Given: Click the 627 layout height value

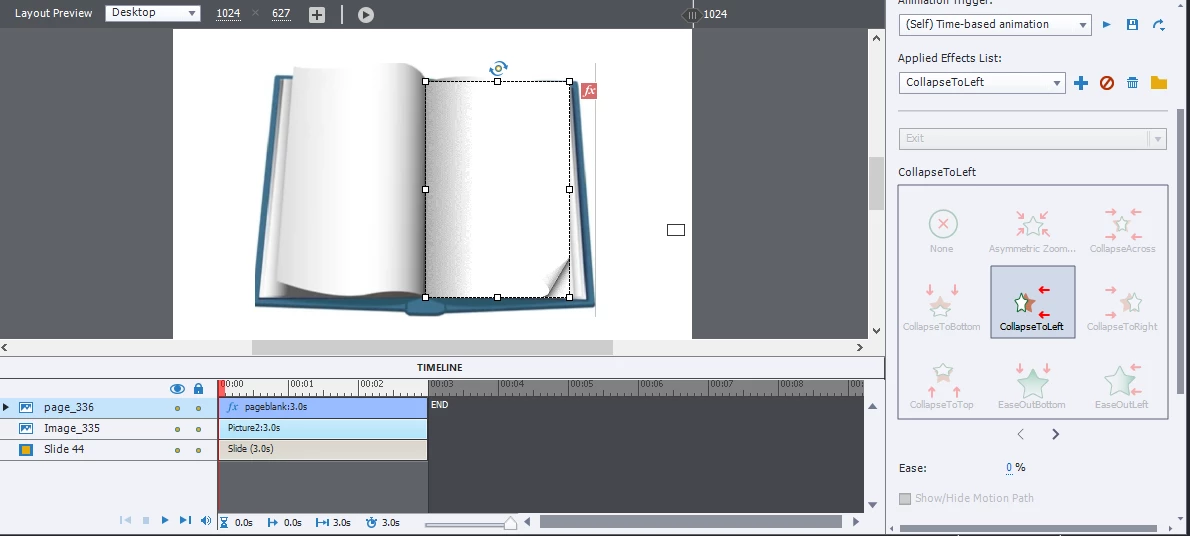Looking at the screenshot, I should click(281, 14).
